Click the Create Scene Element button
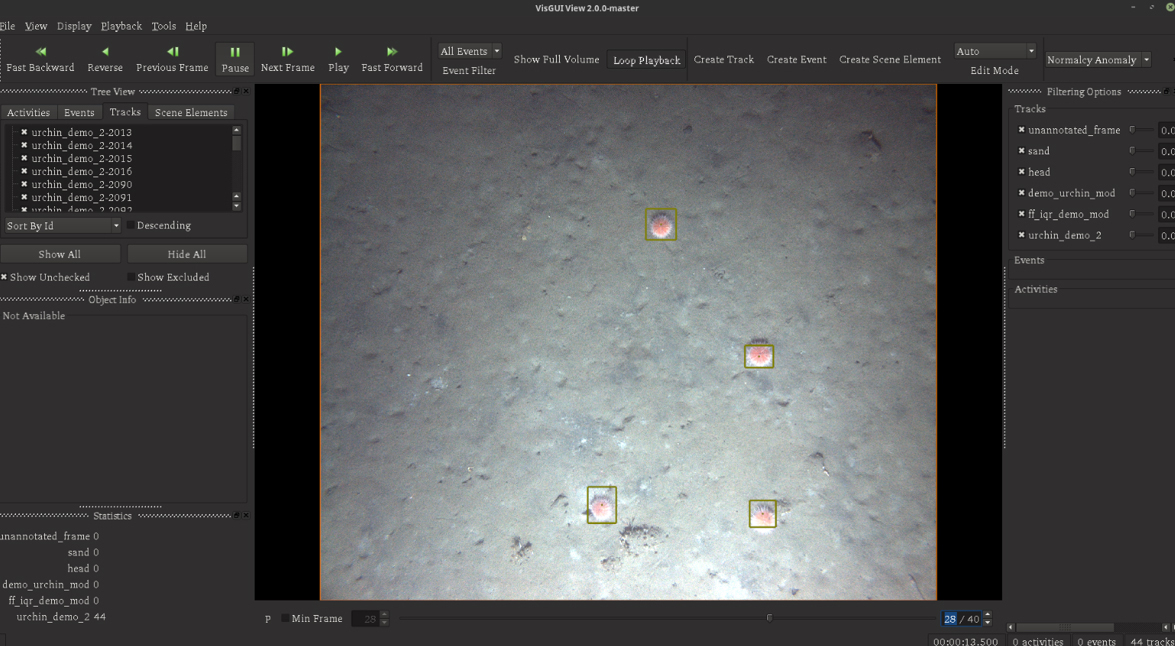Screen dimensions: 1175x646 pyautogui.click(x=890, y=59)
